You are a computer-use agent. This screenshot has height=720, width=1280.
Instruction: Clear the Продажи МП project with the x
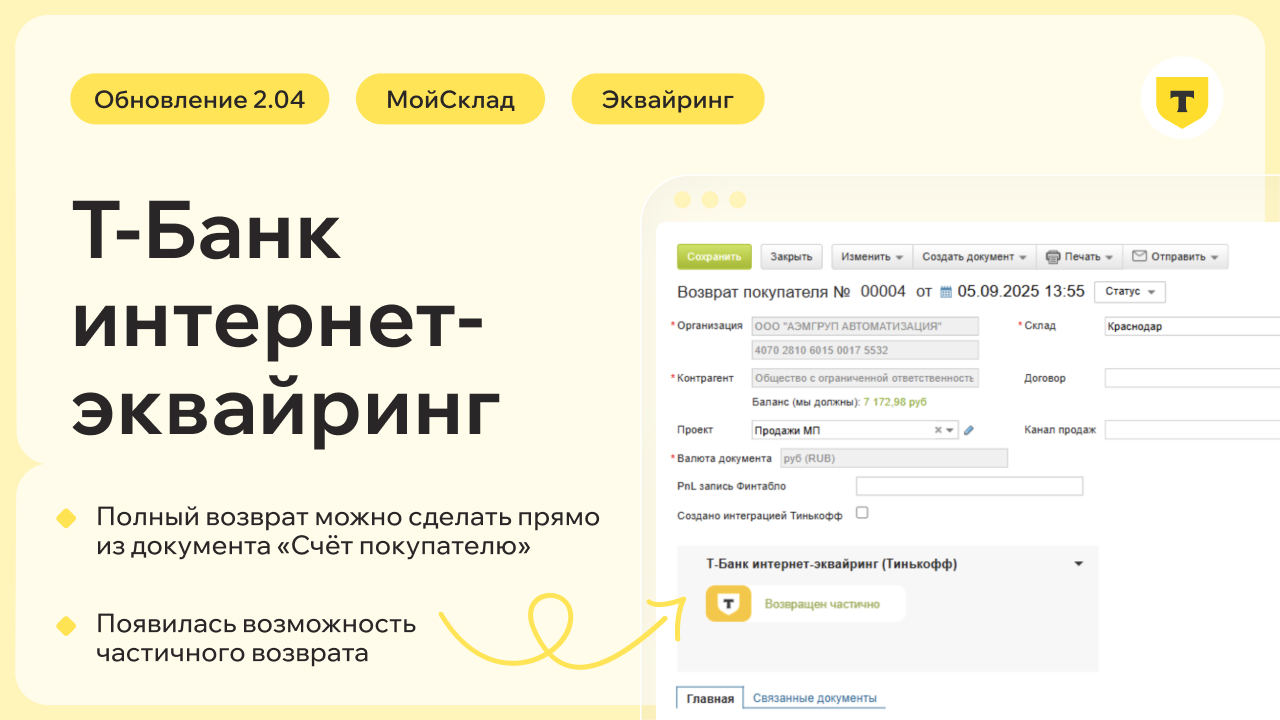pos(938,430)
